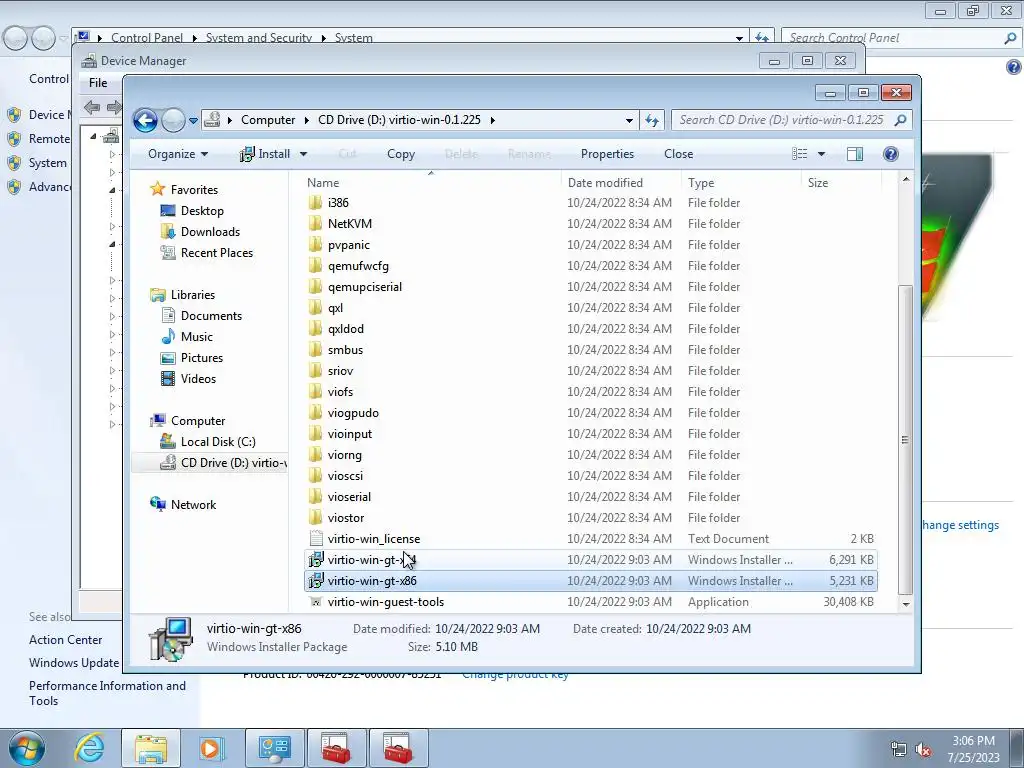
Task: Open Downloads in the navigation pane
Action: coord(210,232)
